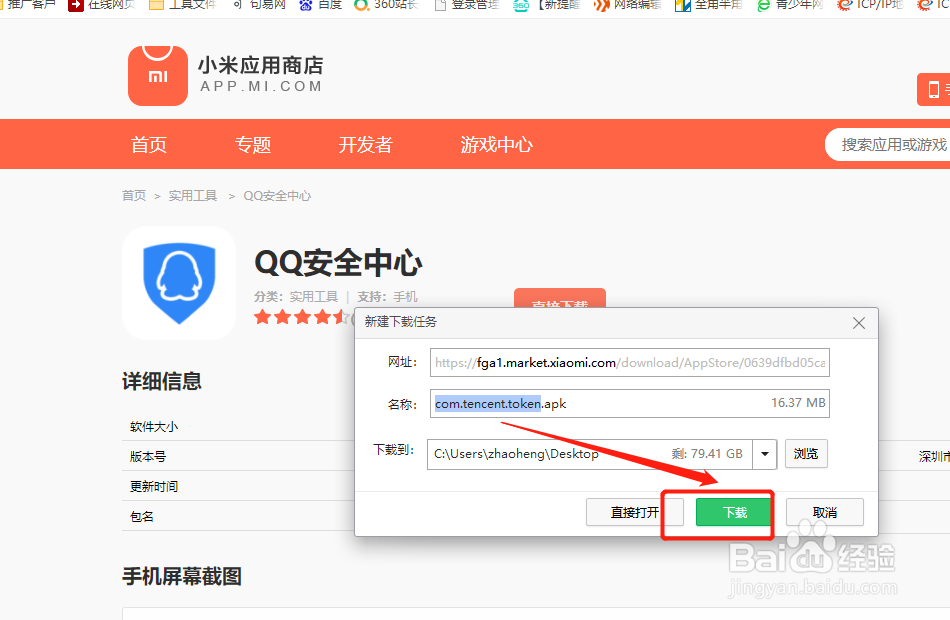Open the 青少年网 bookmark
The width and height of the screenshot is (950, 620).
pos(790,5)
